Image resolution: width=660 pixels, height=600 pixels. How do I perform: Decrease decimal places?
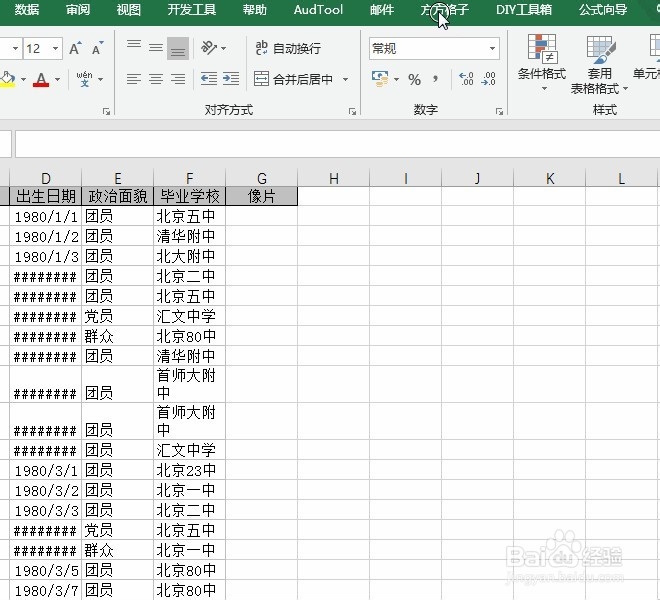pyautogui.click(x=488, y=79)
